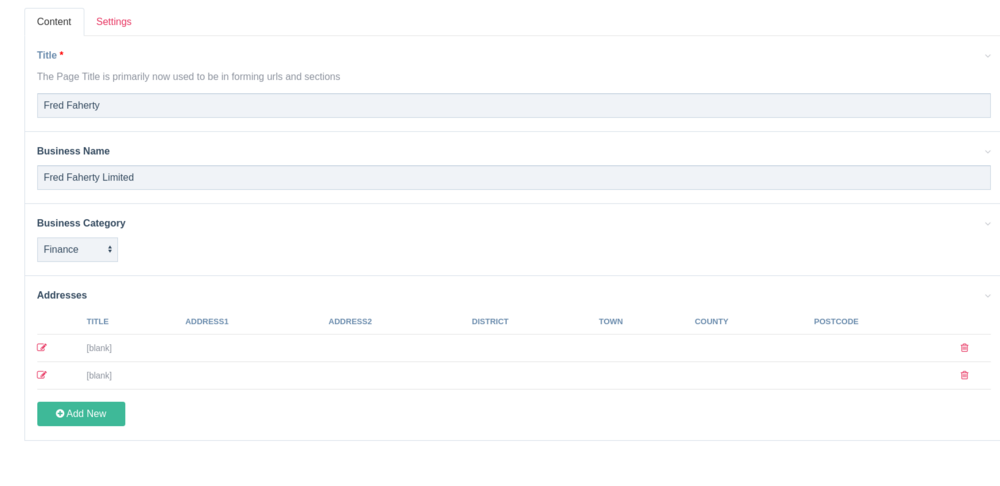Edit the second address row

point(42,376)
